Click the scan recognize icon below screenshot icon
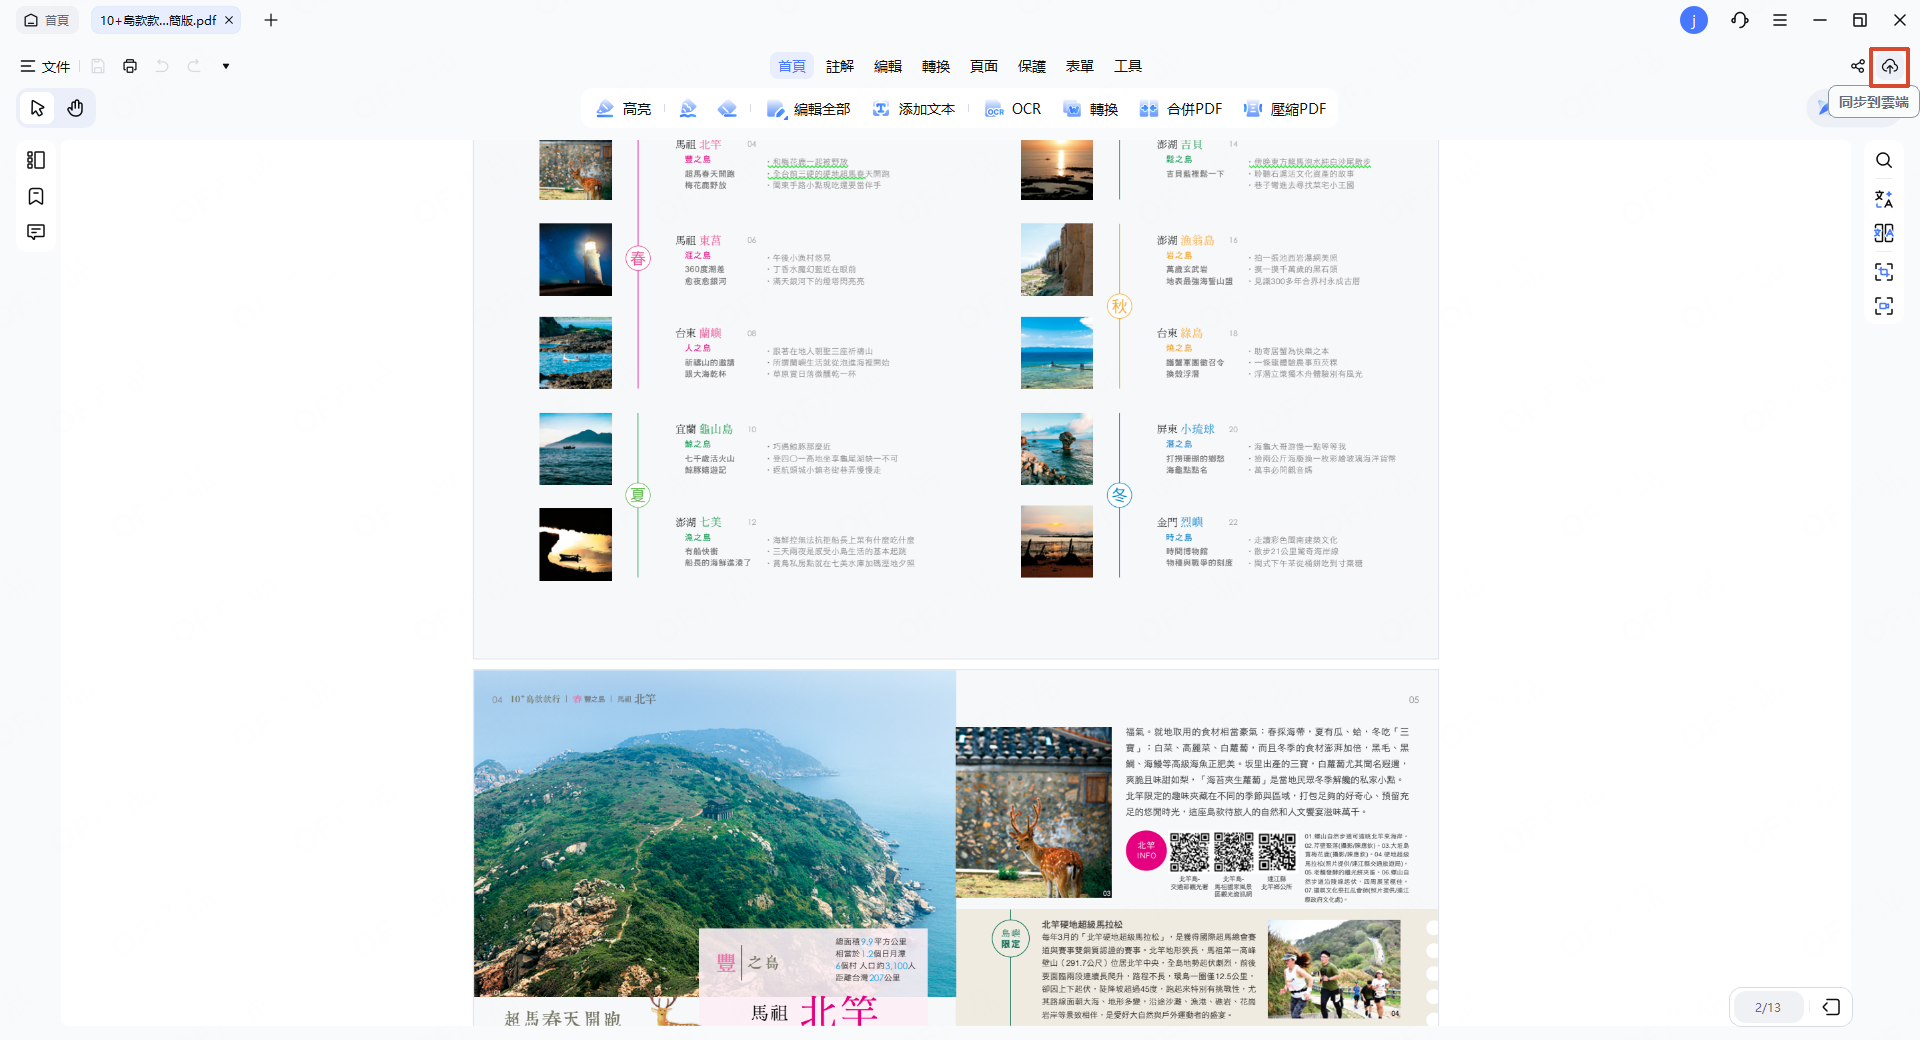The image size is (1920, 1040). point(1884,306)
